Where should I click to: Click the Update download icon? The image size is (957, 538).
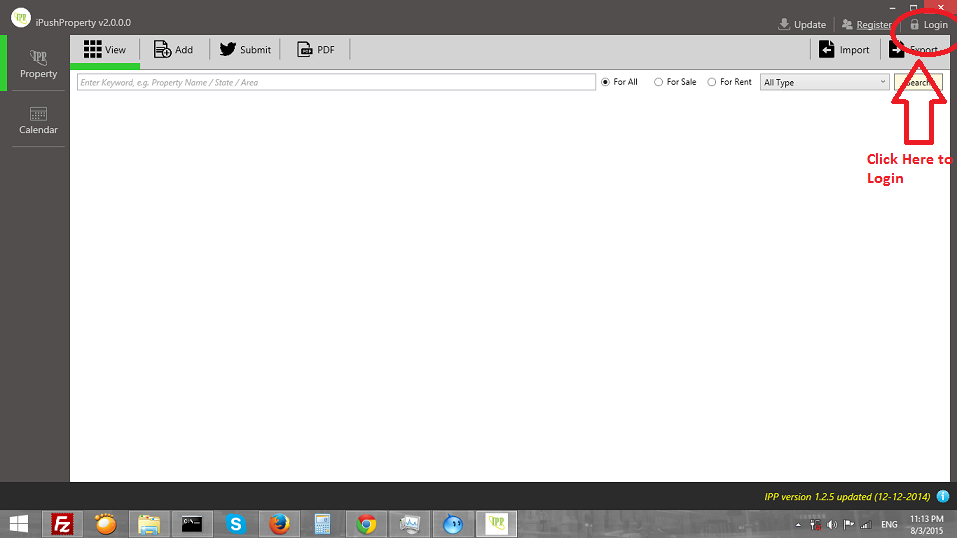point(784,24)
